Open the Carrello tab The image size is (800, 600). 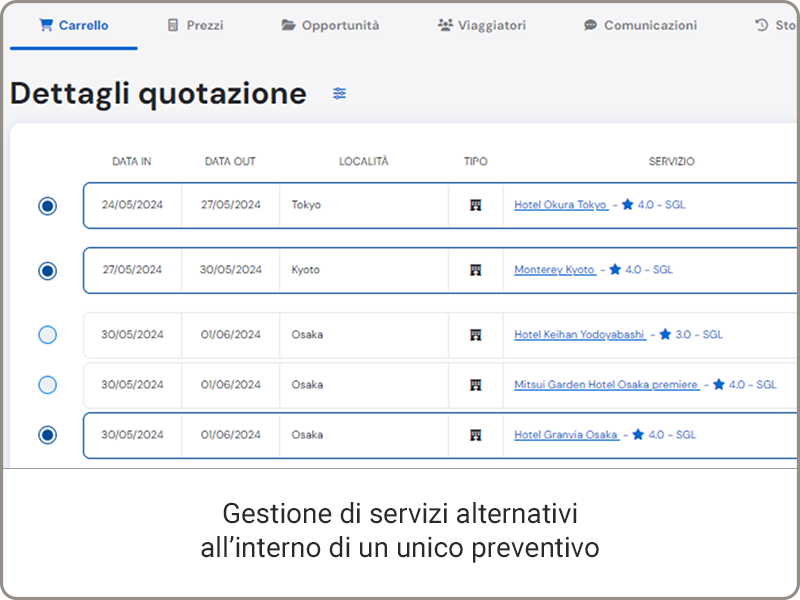[73, 25]
